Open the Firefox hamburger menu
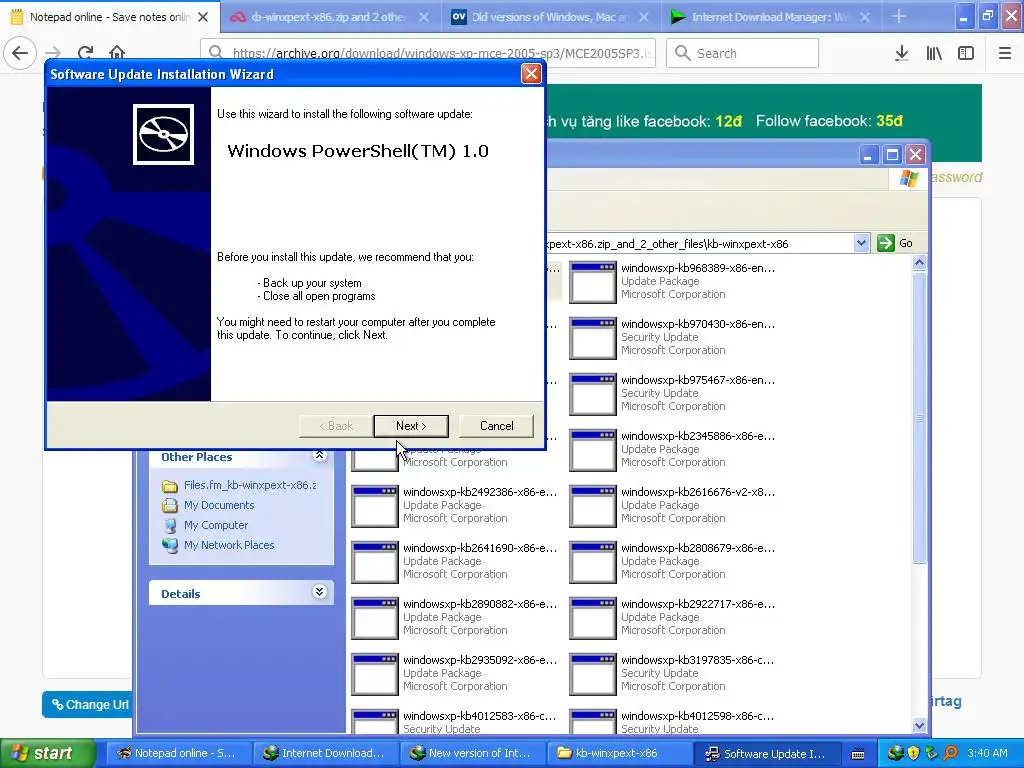 click(x=1004, y=53)
